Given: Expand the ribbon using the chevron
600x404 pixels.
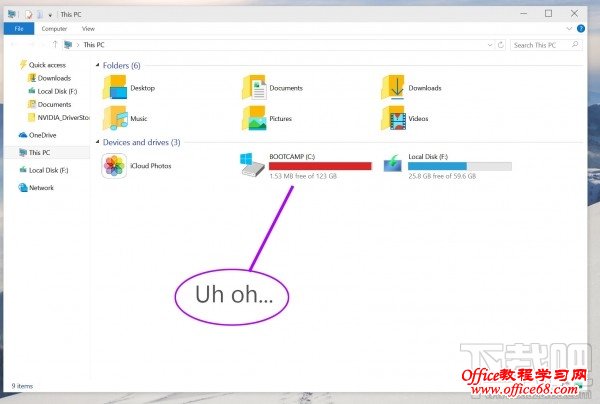Looking at the screenshot, I should pos(569,29).
